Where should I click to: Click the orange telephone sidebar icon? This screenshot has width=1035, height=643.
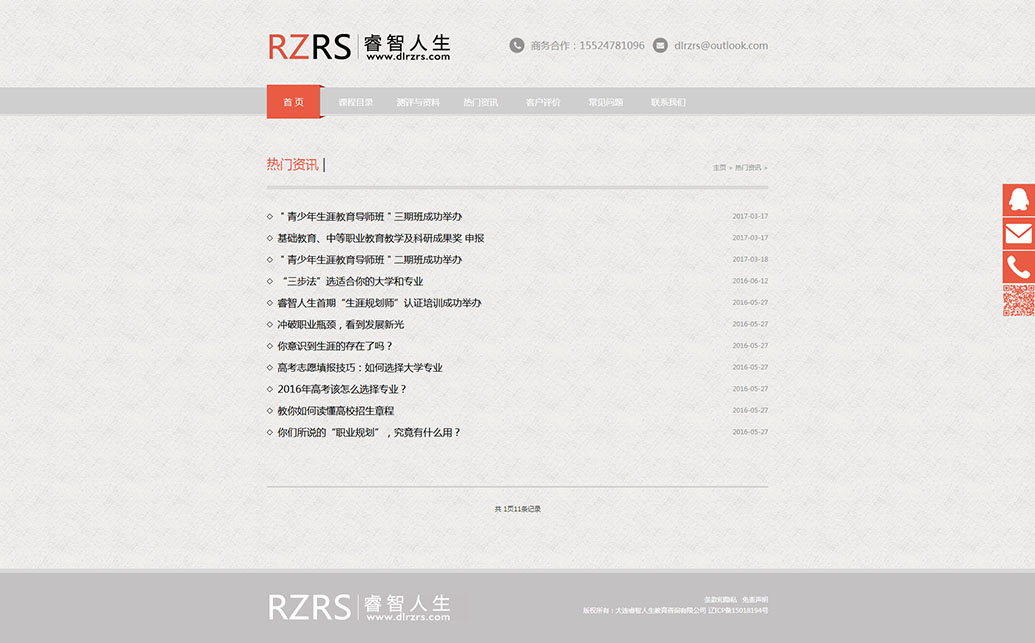(1018, 267)
